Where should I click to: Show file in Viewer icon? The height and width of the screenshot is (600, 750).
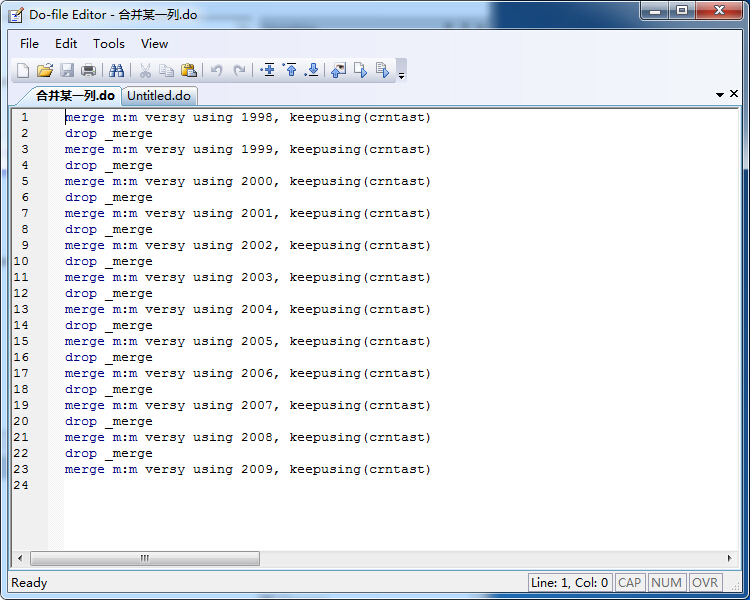point(339,70)
